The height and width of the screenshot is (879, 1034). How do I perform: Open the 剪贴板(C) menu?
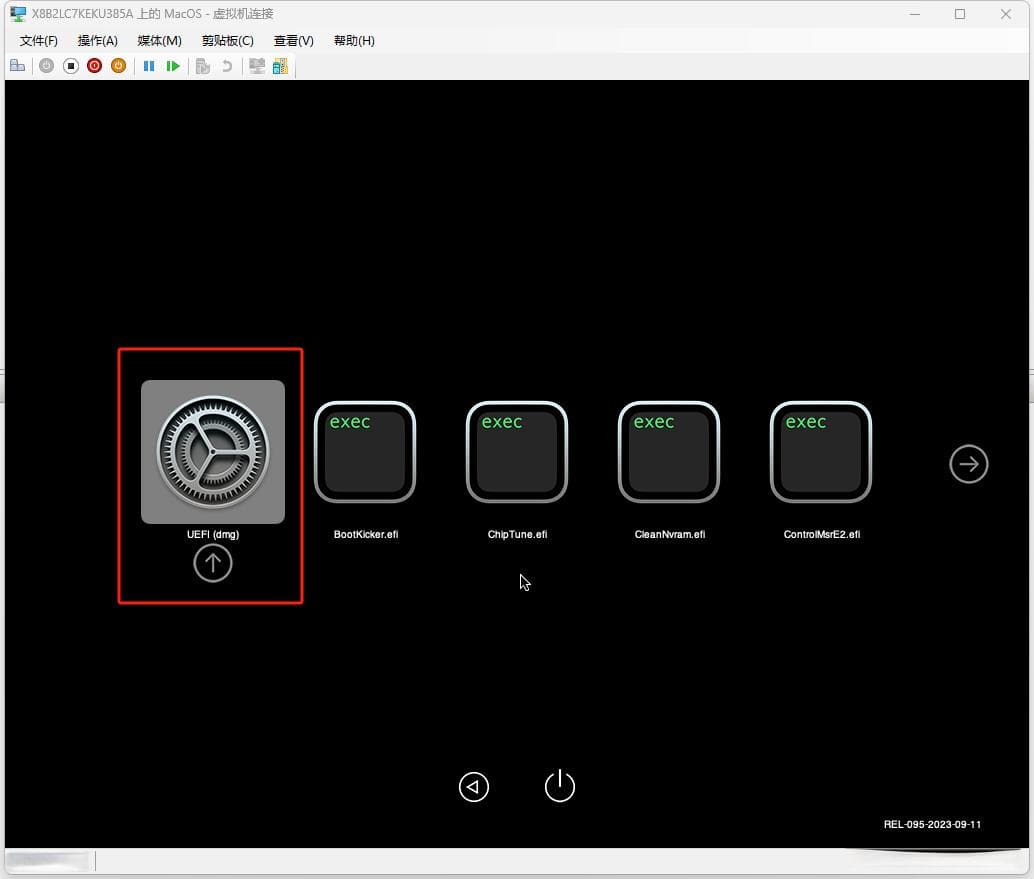(x=228, y=41)
